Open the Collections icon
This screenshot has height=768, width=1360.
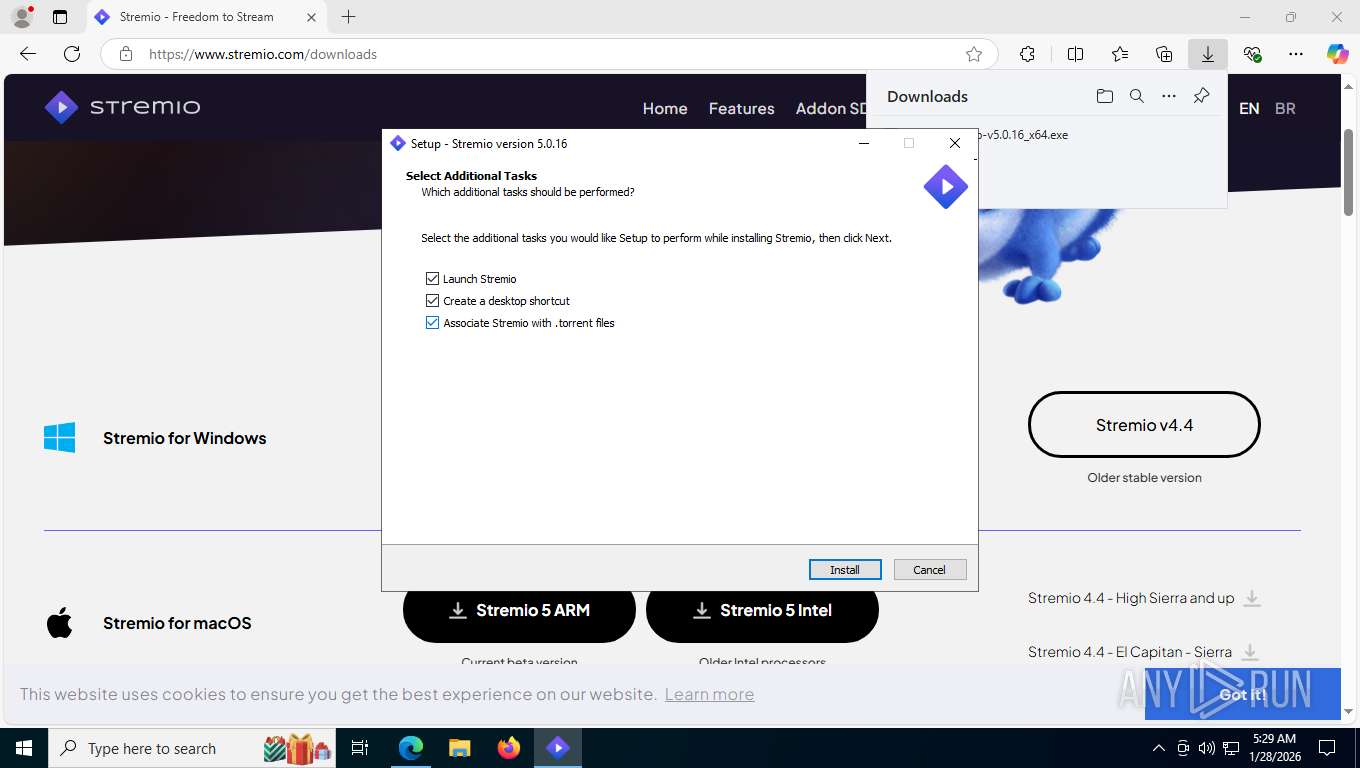[1164, 54]
